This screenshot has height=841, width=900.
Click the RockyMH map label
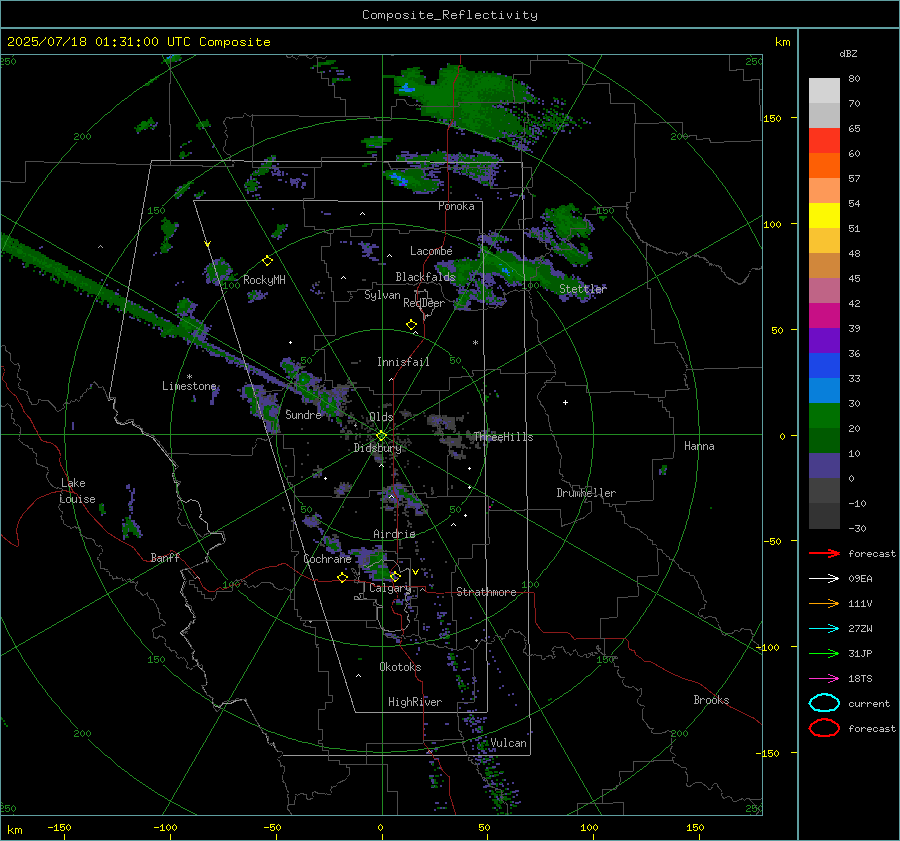(264, 280)
